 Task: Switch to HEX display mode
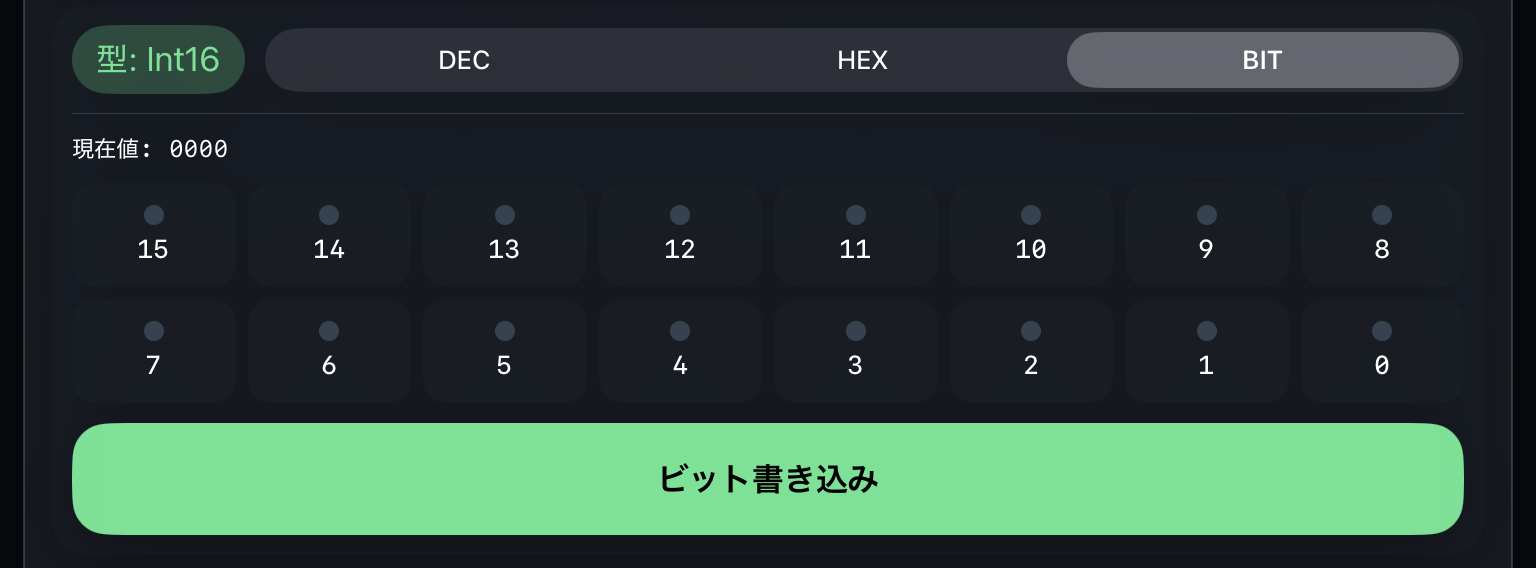click(863, 60)
